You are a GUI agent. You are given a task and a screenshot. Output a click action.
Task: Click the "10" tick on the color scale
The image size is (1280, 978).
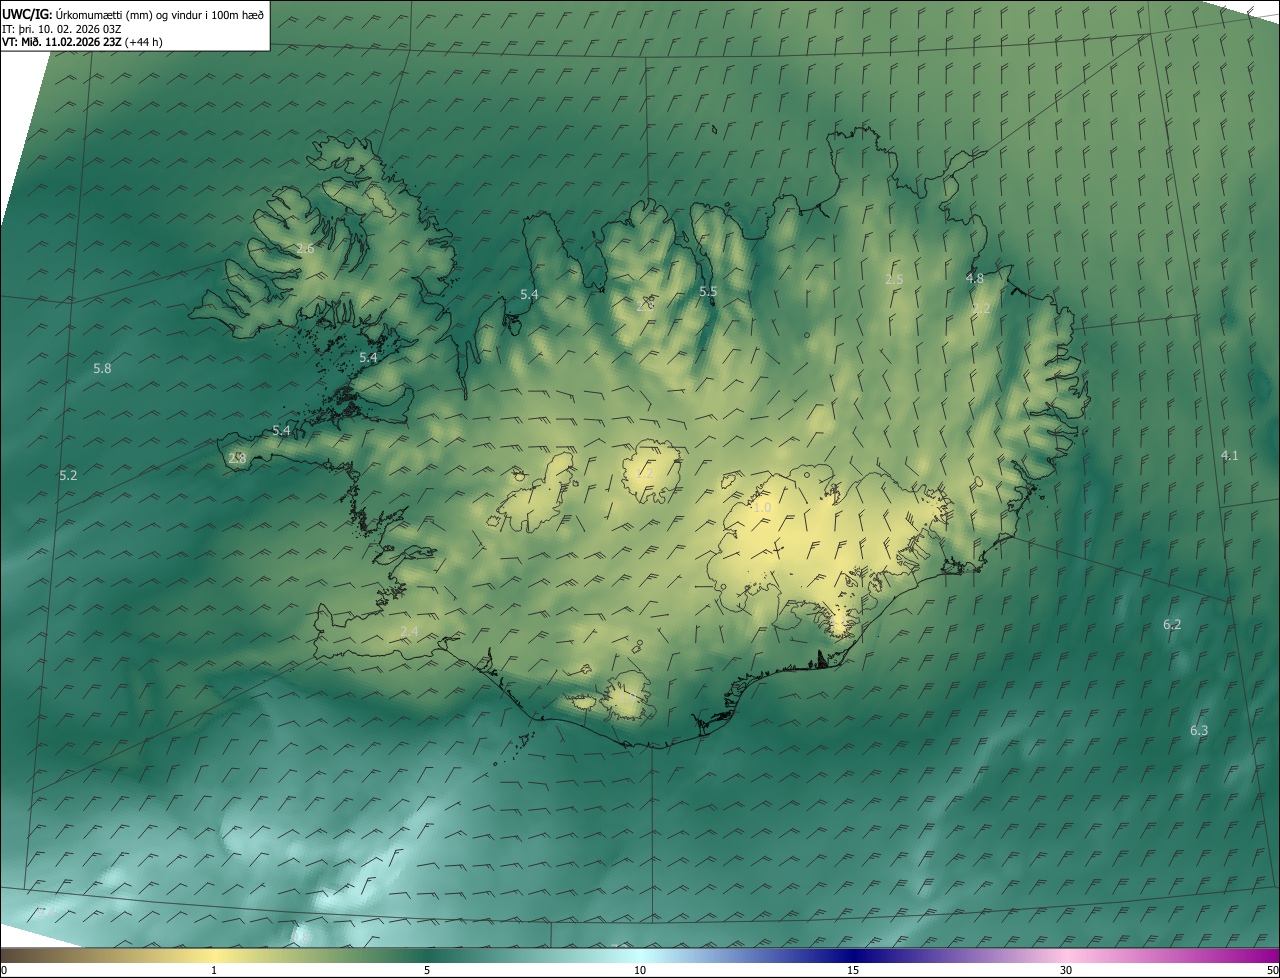pos(640,970)
